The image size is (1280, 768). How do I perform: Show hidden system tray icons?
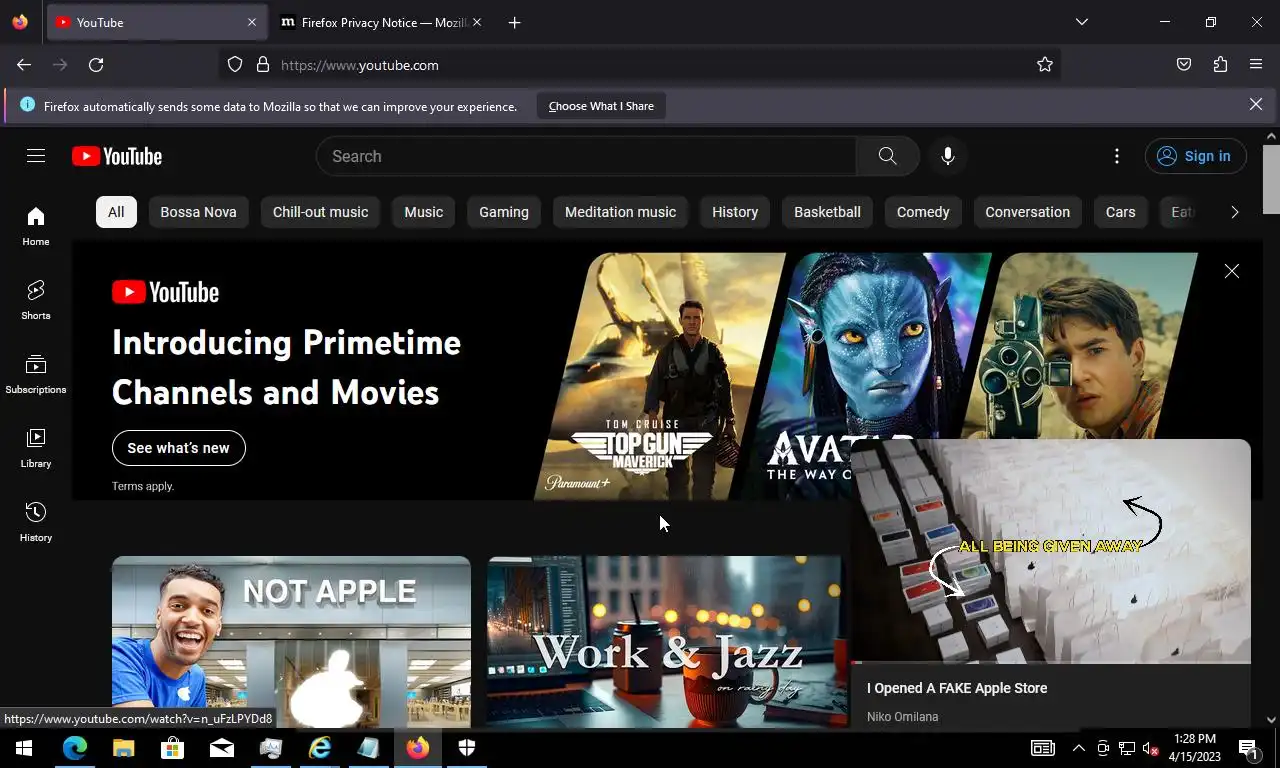(1078, 748)
